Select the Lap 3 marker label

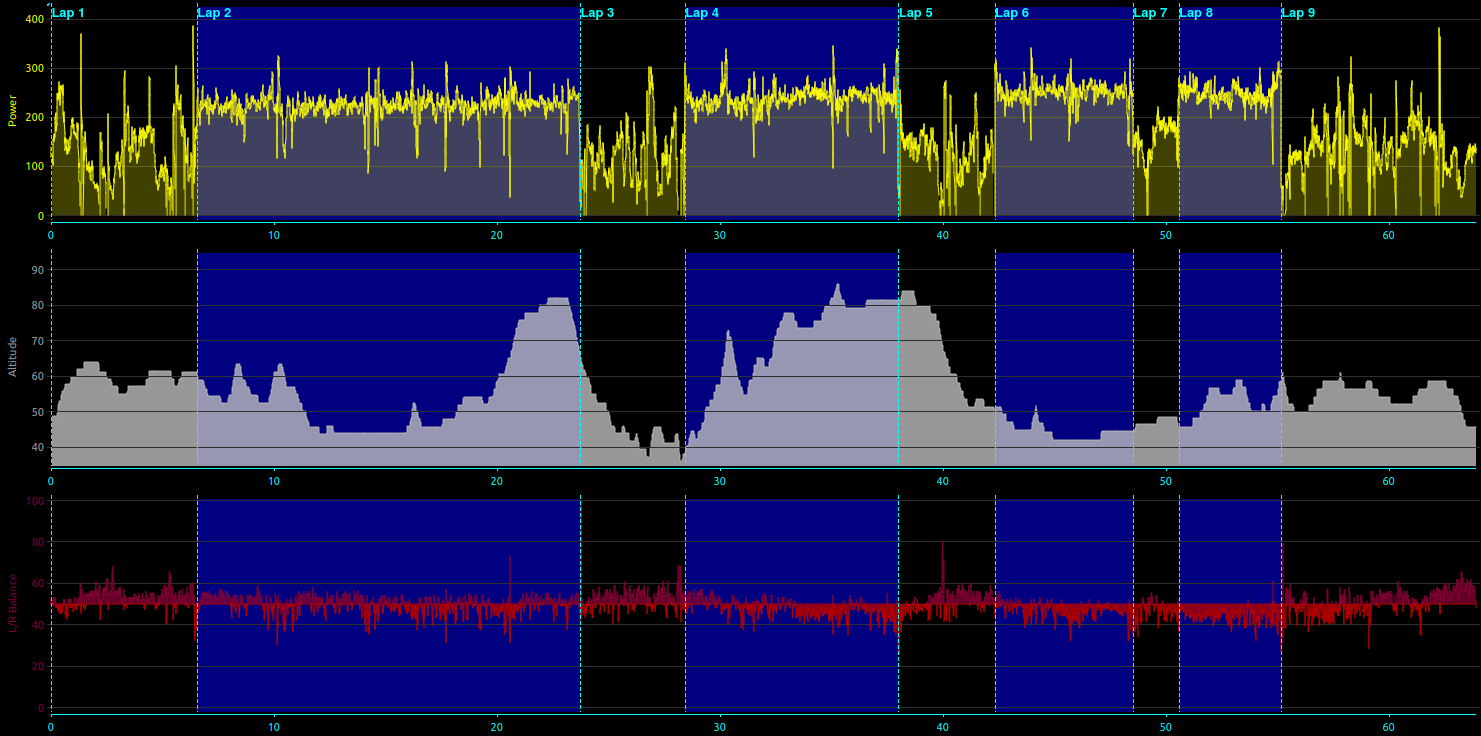click(x=598, y=13)
